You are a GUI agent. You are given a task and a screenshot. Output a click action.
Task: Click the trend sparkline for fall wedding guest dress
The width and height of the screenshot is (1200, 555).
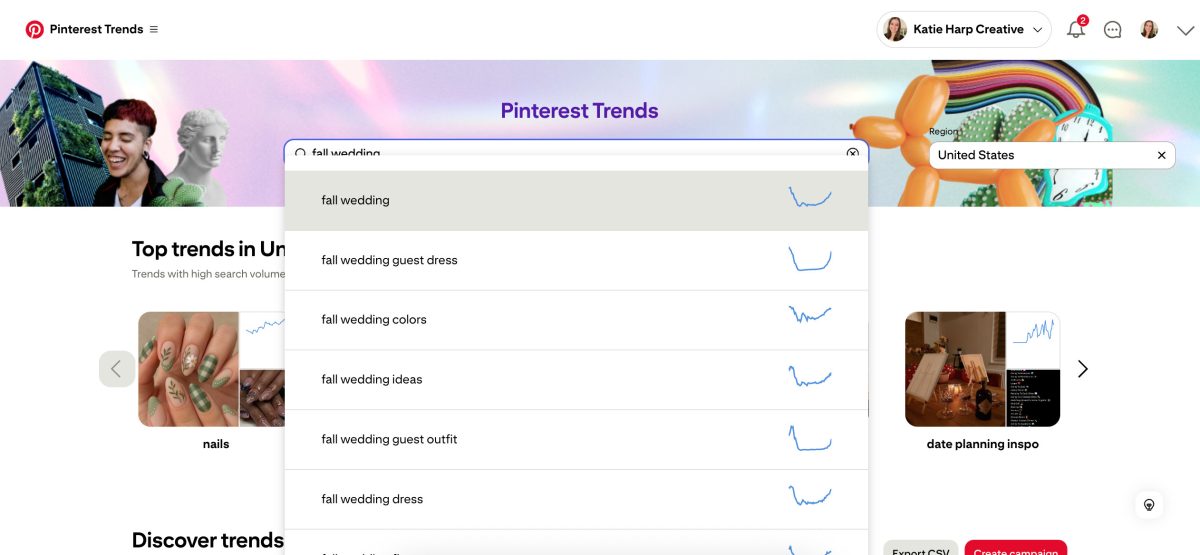pos(810,259)
